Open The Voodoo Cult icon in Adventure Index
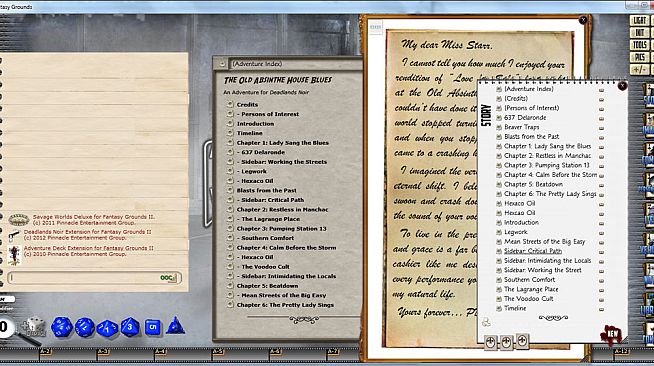The width and height of the screenshot is (654, 366). [230, 266]
